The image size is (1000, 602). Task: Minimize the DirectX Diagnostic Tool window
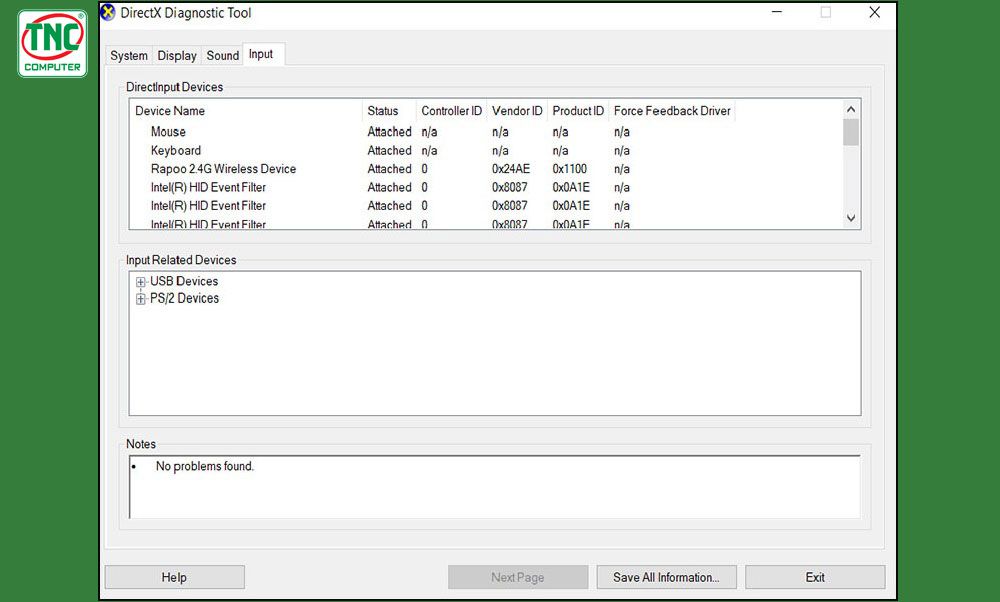click(x=777, y=12)
